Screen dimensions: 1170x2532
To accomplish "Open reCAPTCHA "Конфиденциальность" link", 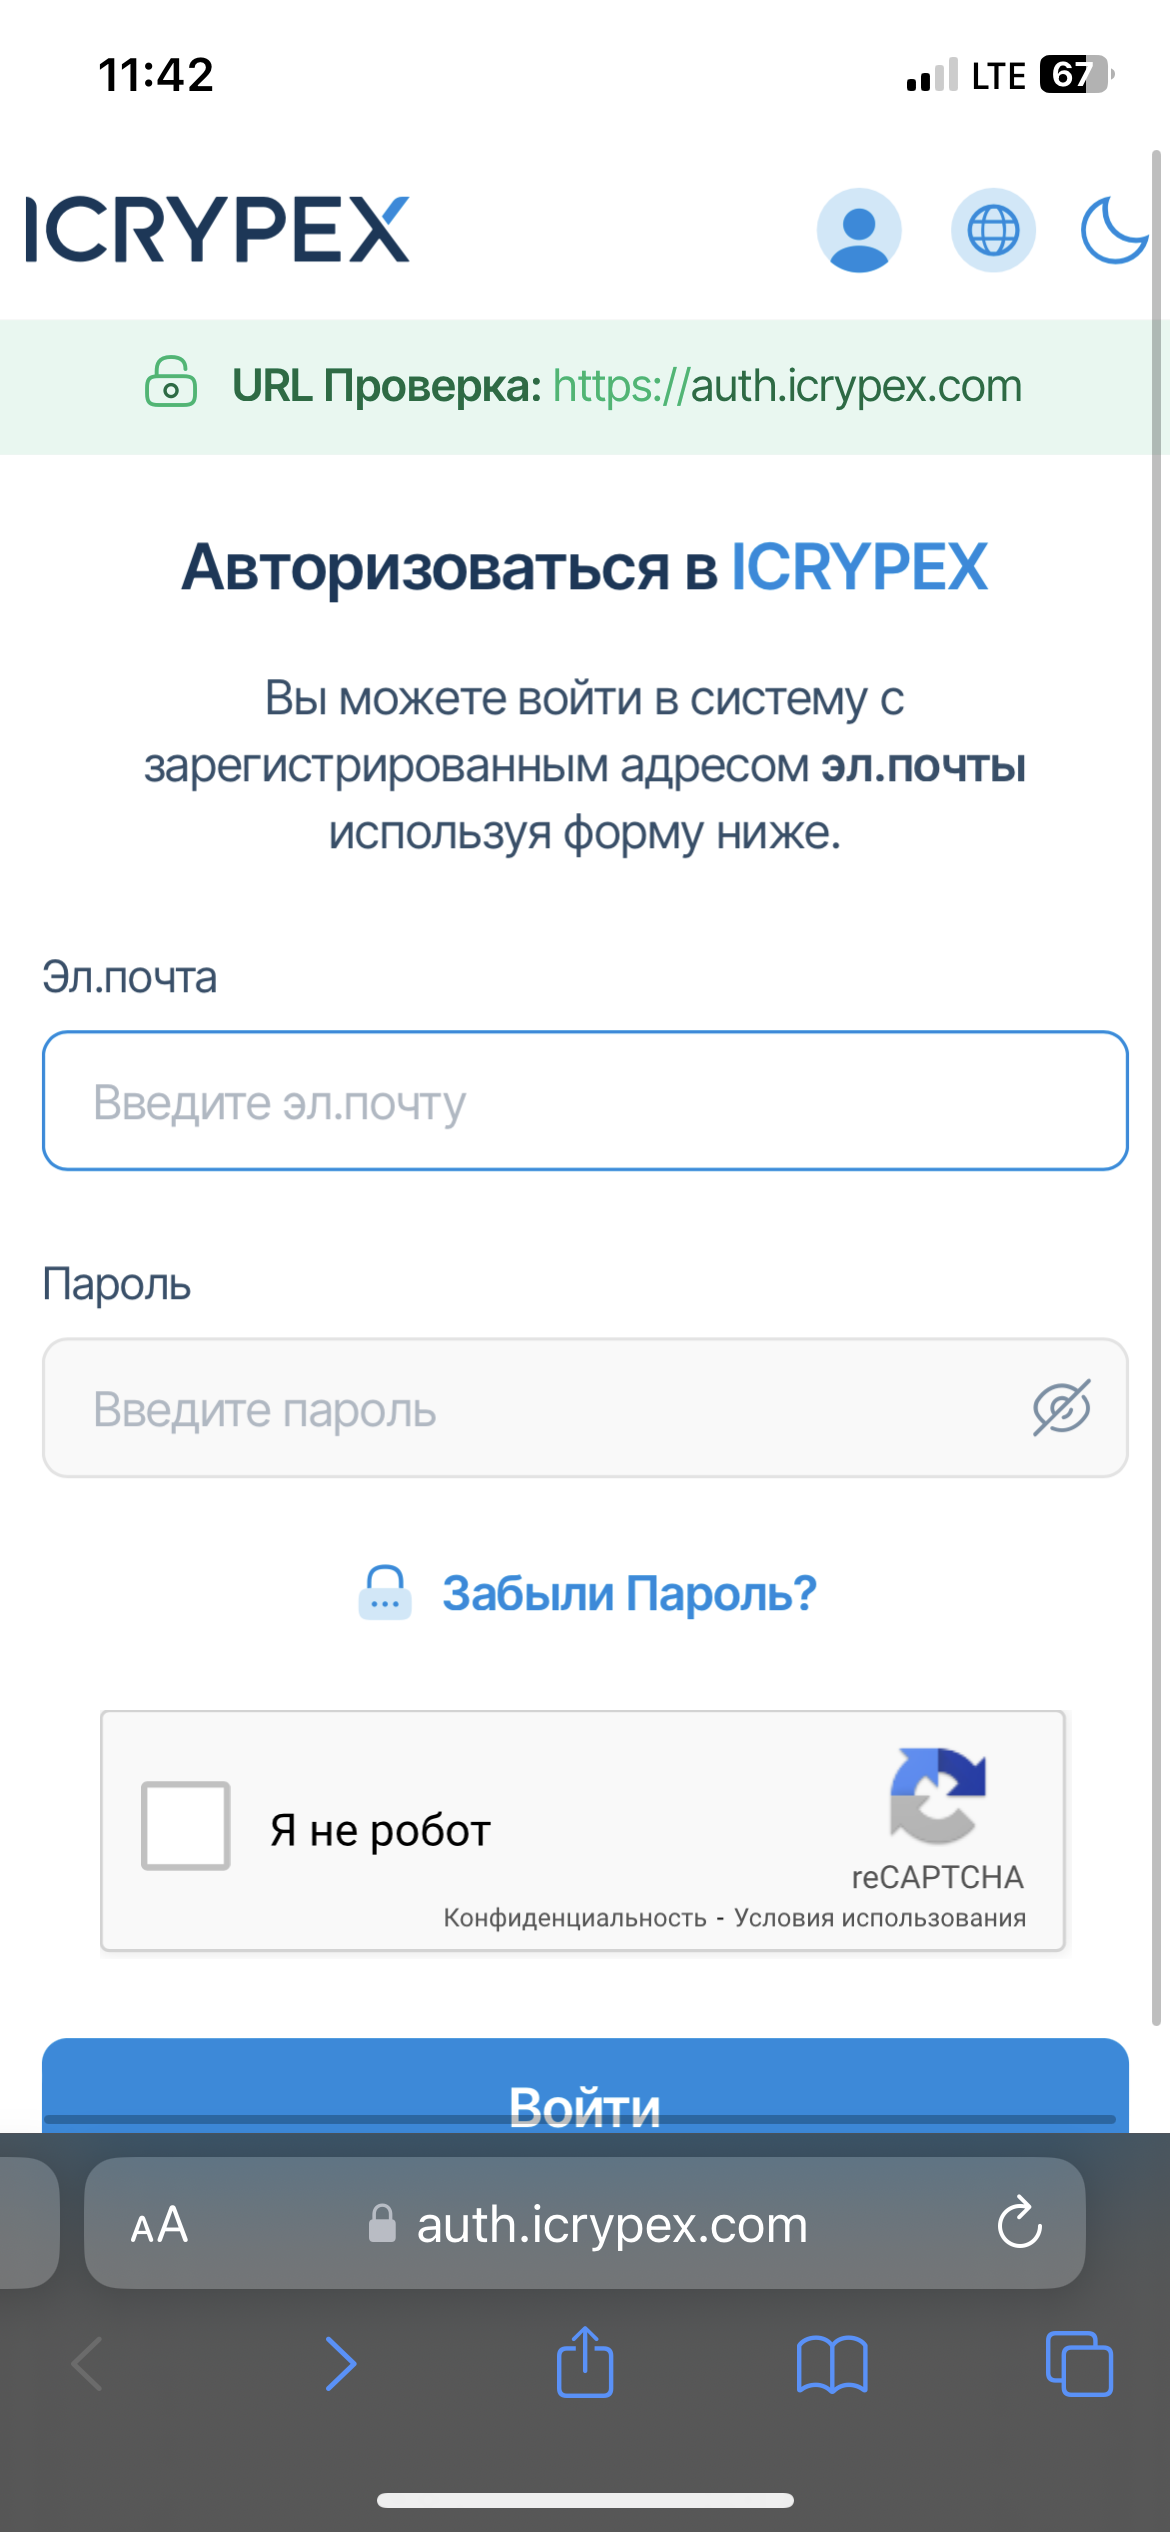I will coord(575,1918).
